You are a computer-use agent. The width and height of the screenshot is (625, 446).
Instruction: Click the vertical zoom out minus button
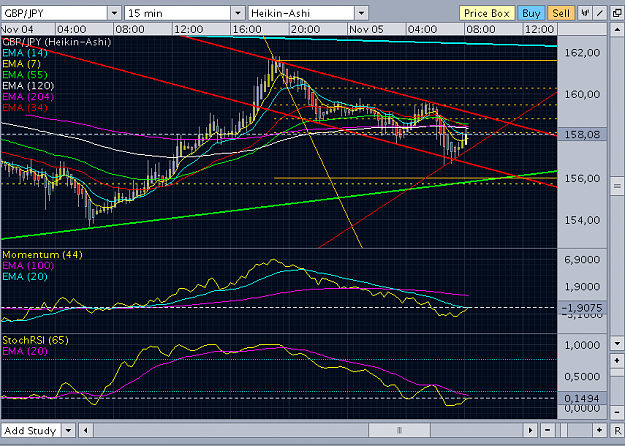click(x=617, y=412)
